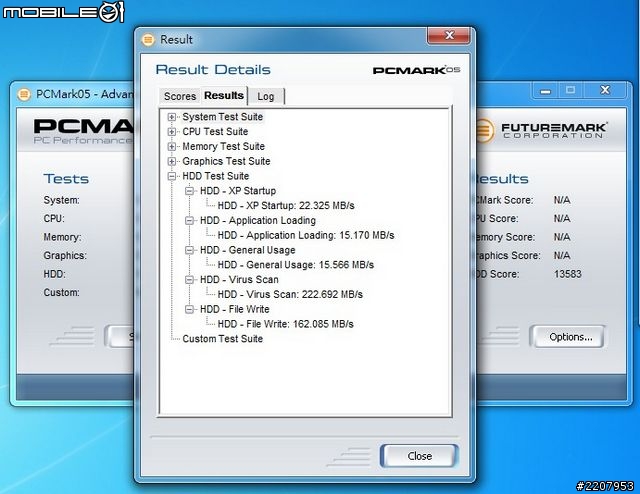
Task: Collapse the HDD - File Write node
Action: click(189, 309)
